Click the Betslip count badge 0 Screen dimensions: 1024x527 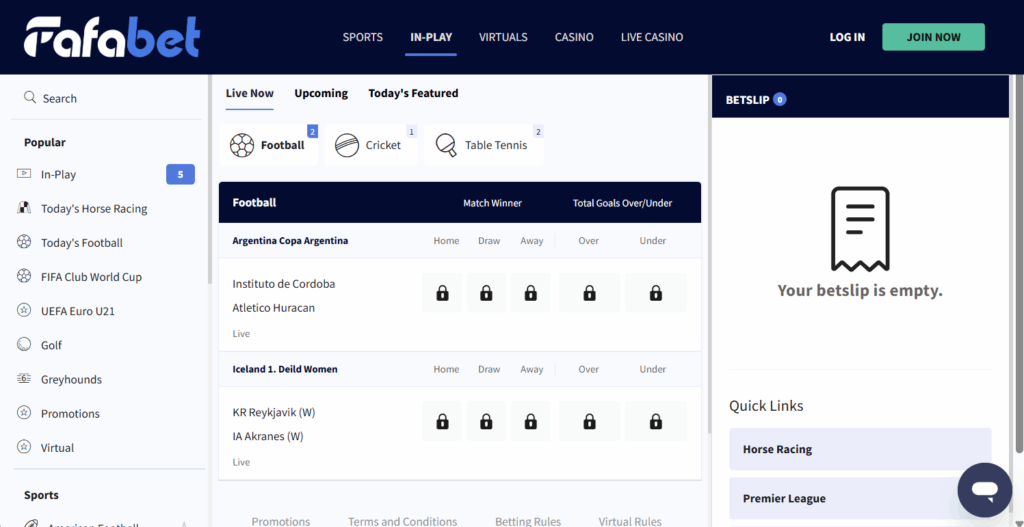tap(779, 100)
